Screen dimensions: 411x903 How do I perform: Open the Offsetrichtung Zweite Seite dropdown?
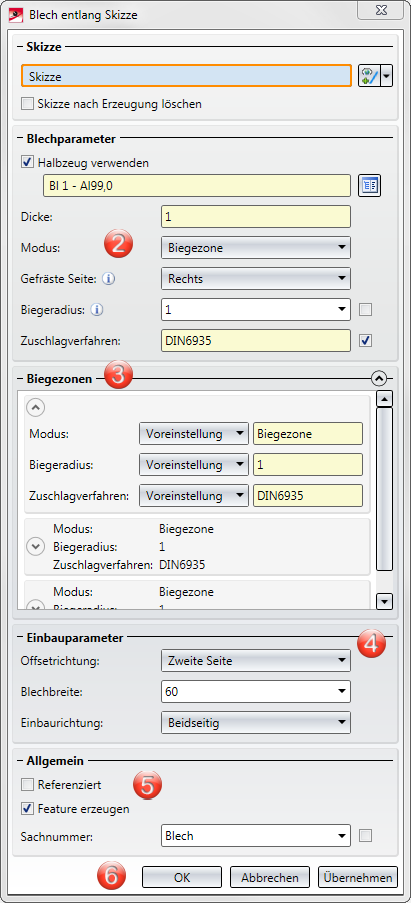coord(256,660)
